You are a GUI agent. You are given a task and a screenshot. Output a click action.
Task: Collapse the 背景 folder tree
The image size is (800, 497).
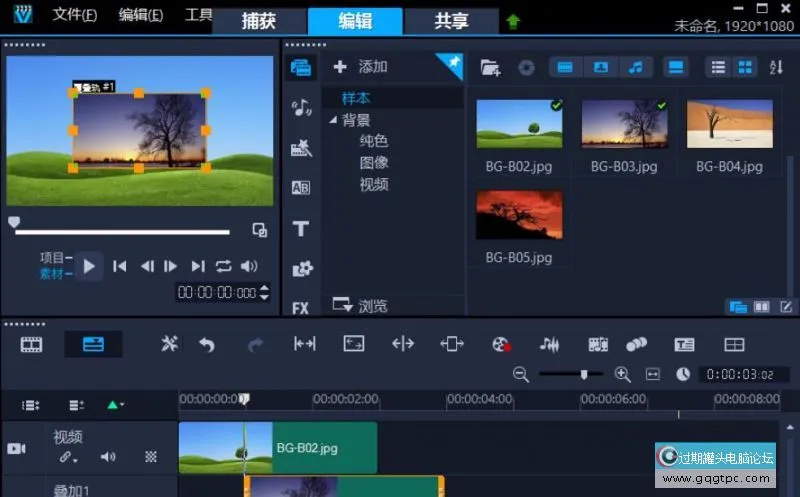(334, 120)
